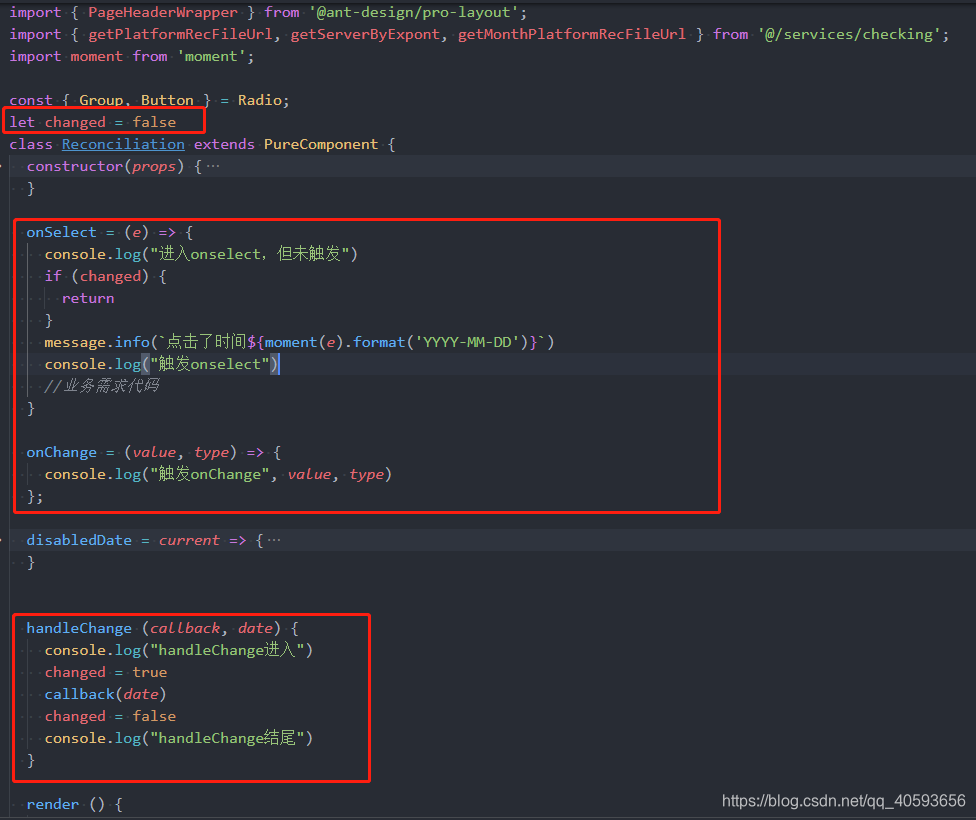Image resolution: width=976 pixels, height=820 pixels.
Task: Expand the folded constructor(props) body ellipsis
Action: (213, 166)
